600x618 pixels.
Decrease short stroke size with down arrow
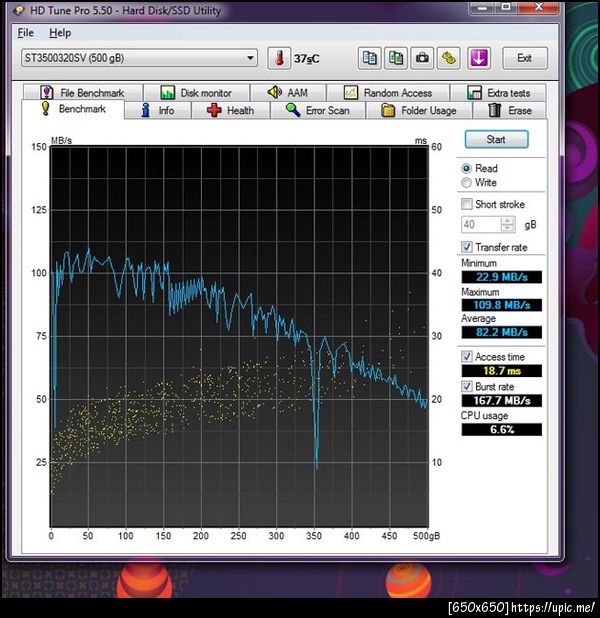(x=508, y=229)
